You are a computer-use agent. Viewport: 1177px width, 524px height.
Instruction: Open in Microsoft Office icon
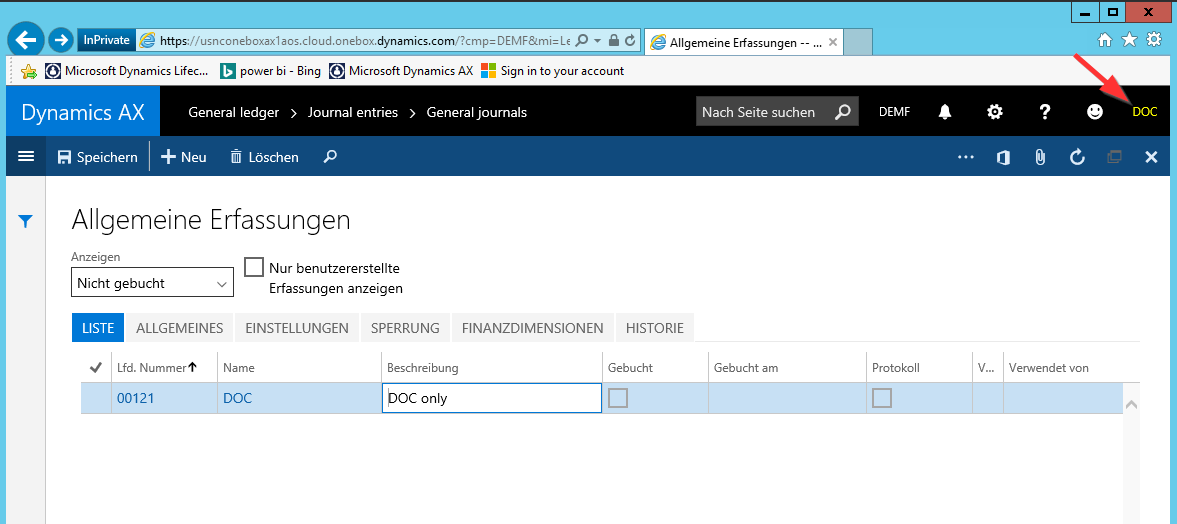tap(1003, 157)
